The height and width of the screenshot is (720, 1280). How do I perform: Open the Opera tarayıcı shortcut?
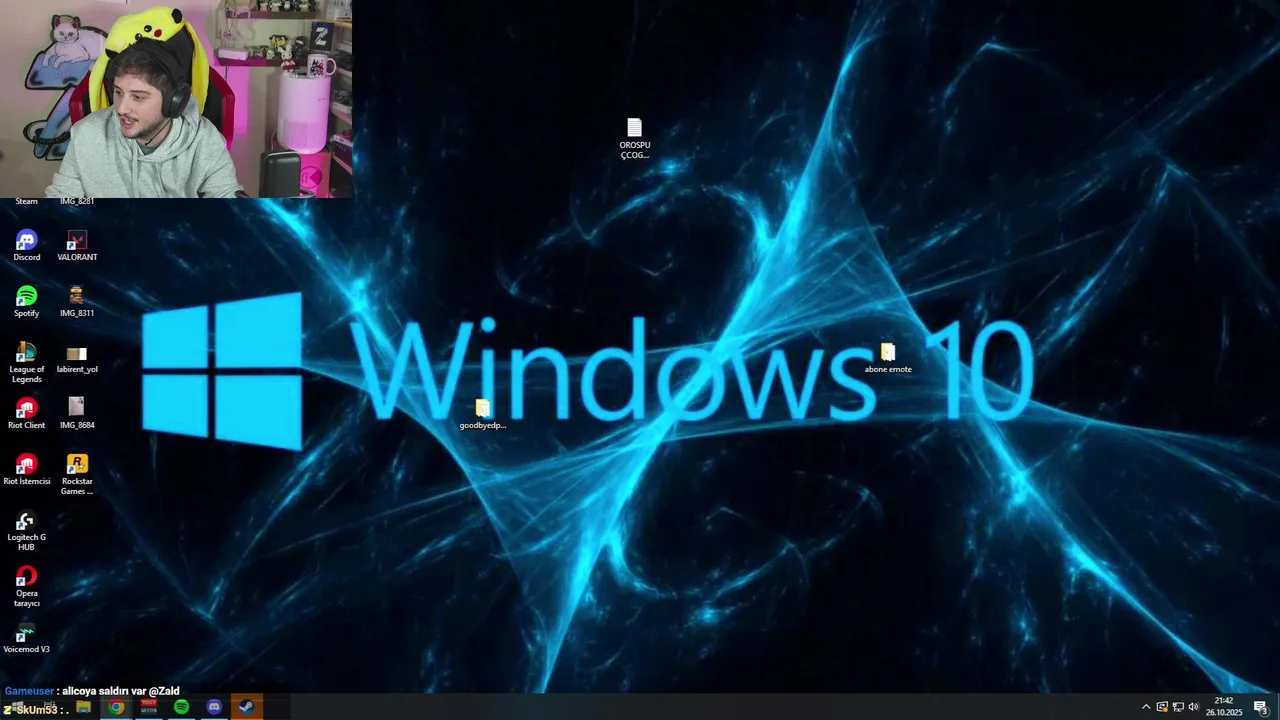point(26,586)
